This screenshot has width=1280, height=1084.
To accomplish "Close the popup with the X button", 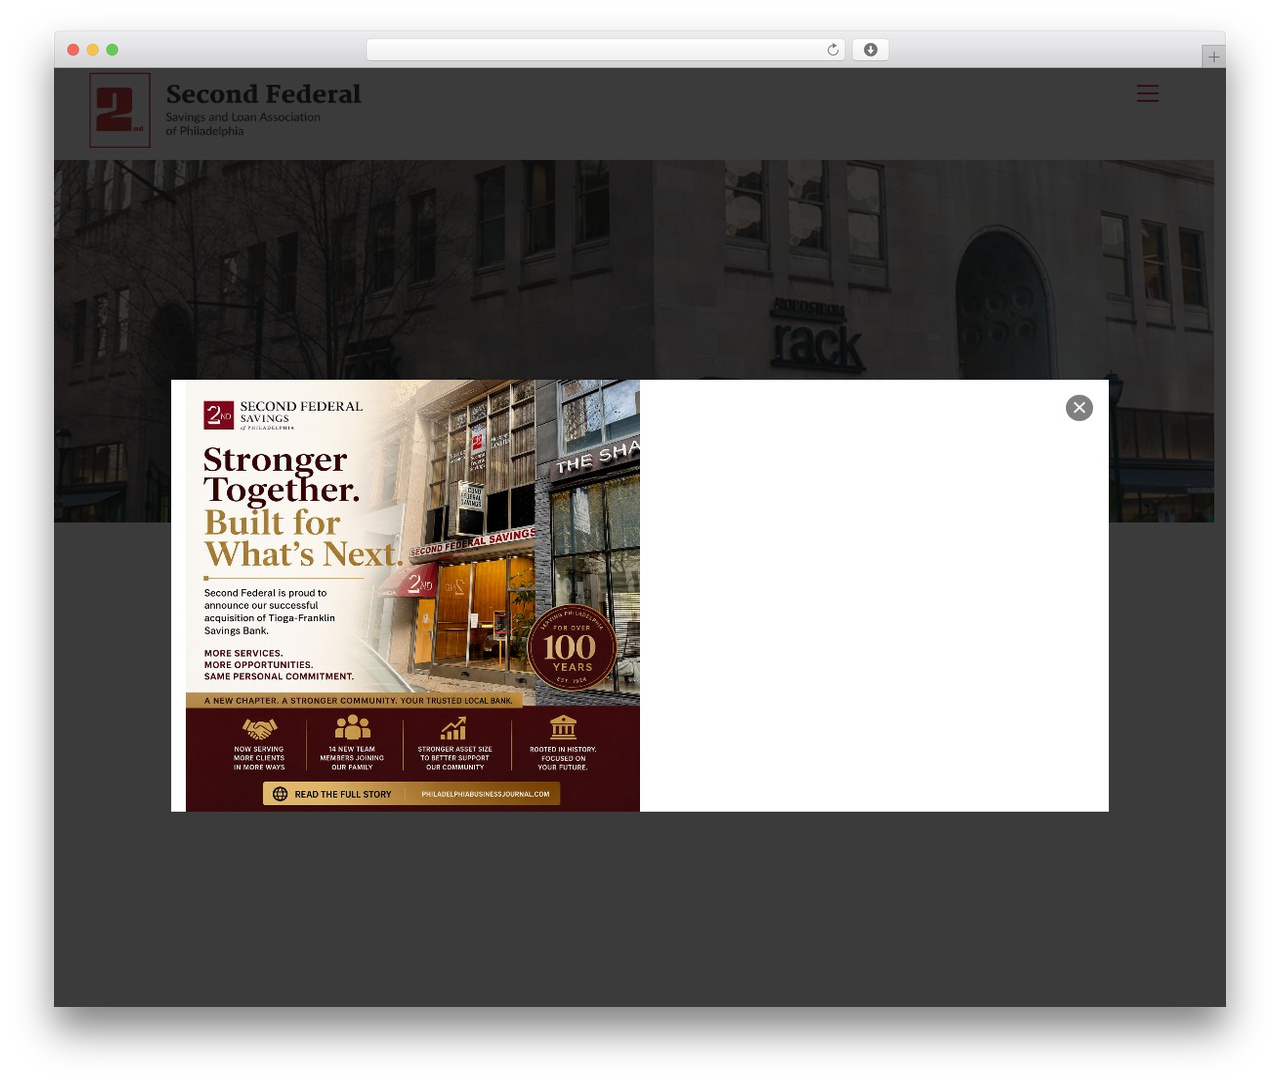I will point(1079,407).
